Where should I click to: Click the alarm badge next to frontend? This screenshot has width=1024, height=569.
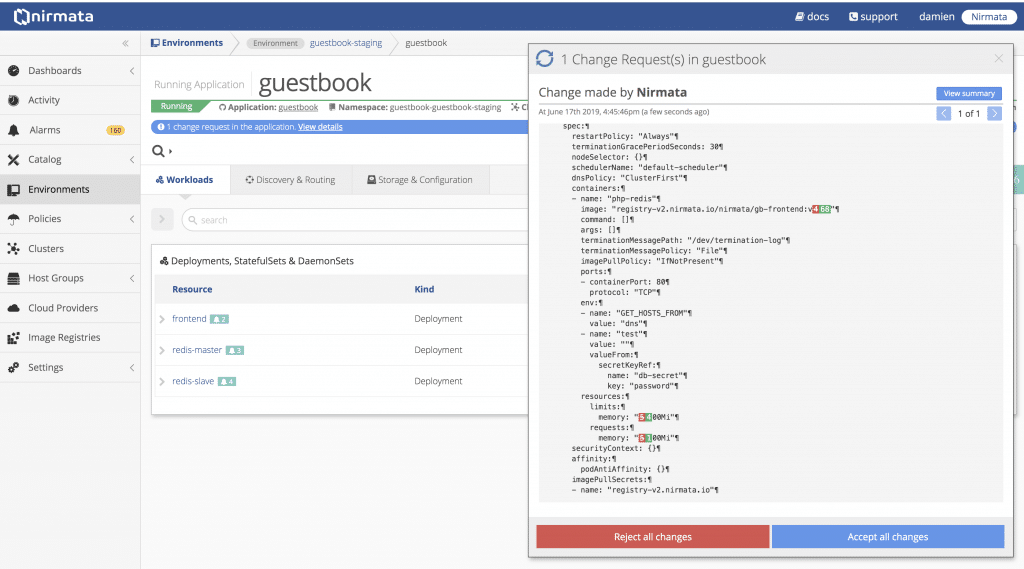[x=219, y=319]
